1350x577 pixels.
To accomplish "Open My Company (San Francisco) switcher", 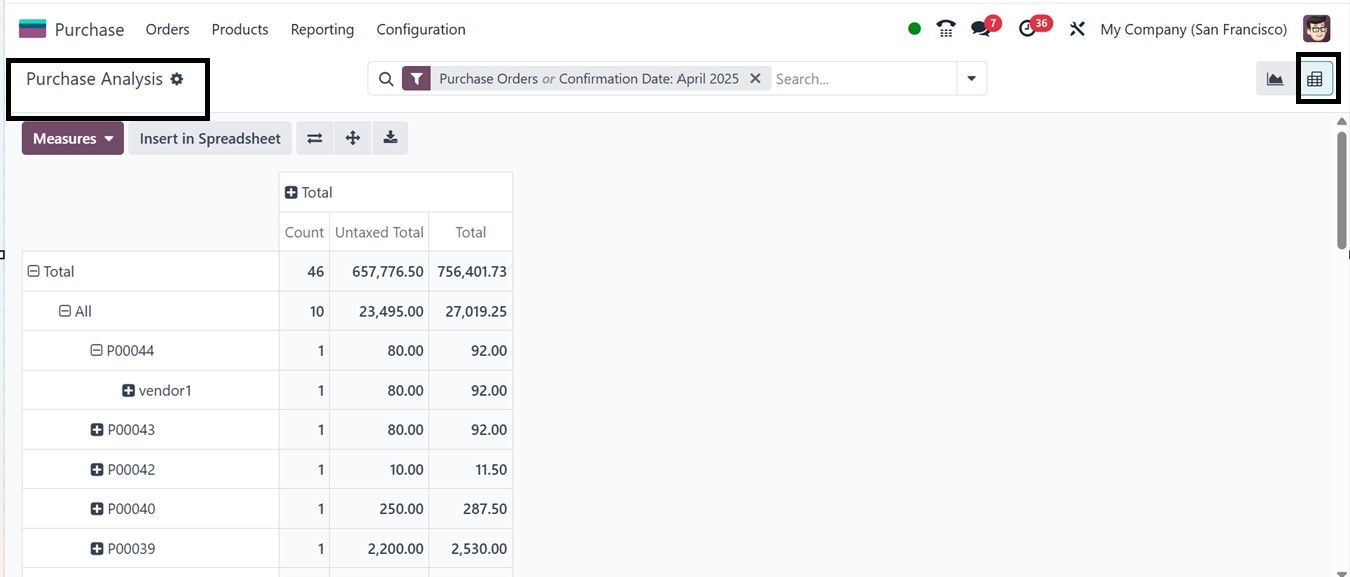I will tap(1192, 29).
